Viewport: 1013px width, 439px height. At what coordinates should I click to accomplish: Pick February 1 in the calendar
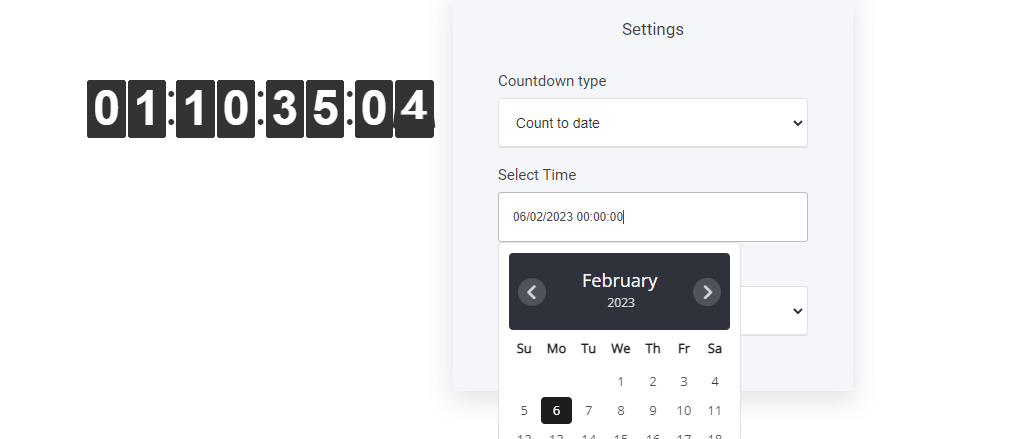[620, 381]
